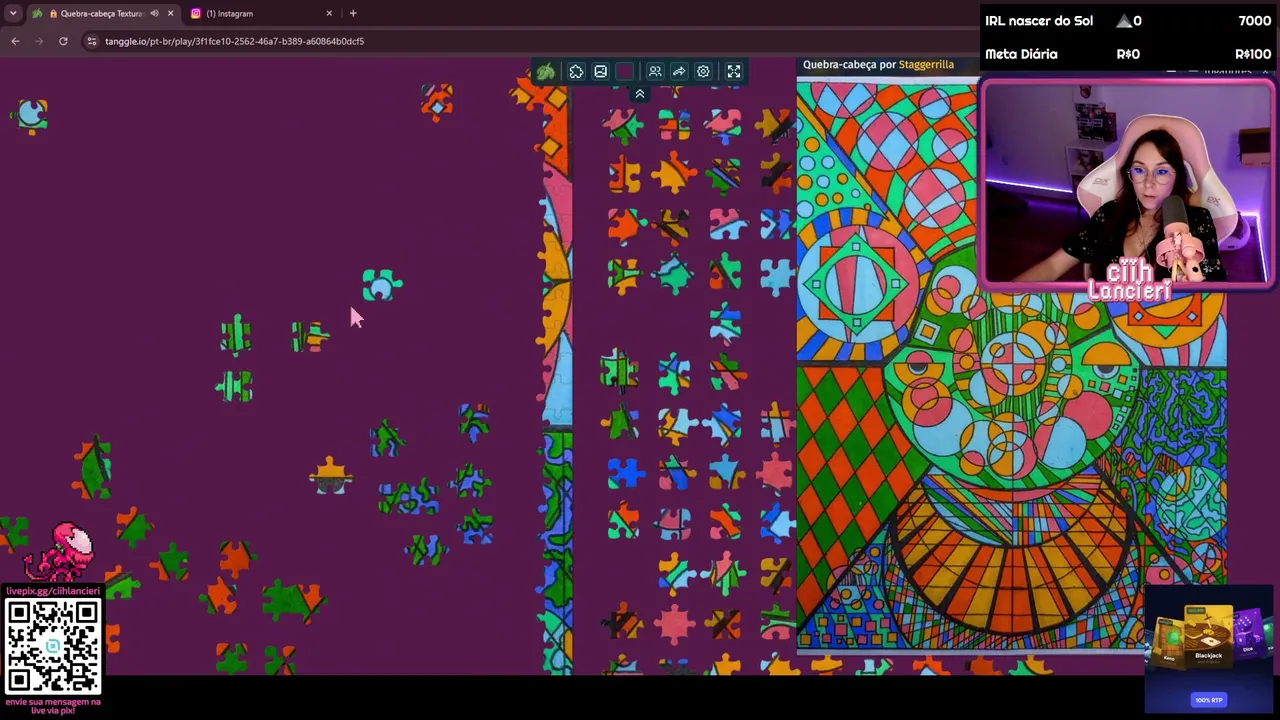
Task: Open the Staggerrilla creator link
Action: pyautogui.click(x=926, y=64)
